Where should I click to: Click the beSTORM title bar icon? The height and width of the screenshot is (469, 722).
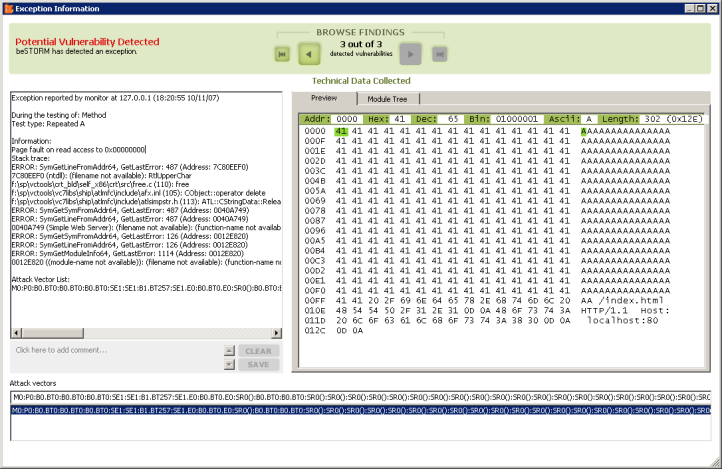click(x=8, y=8)
